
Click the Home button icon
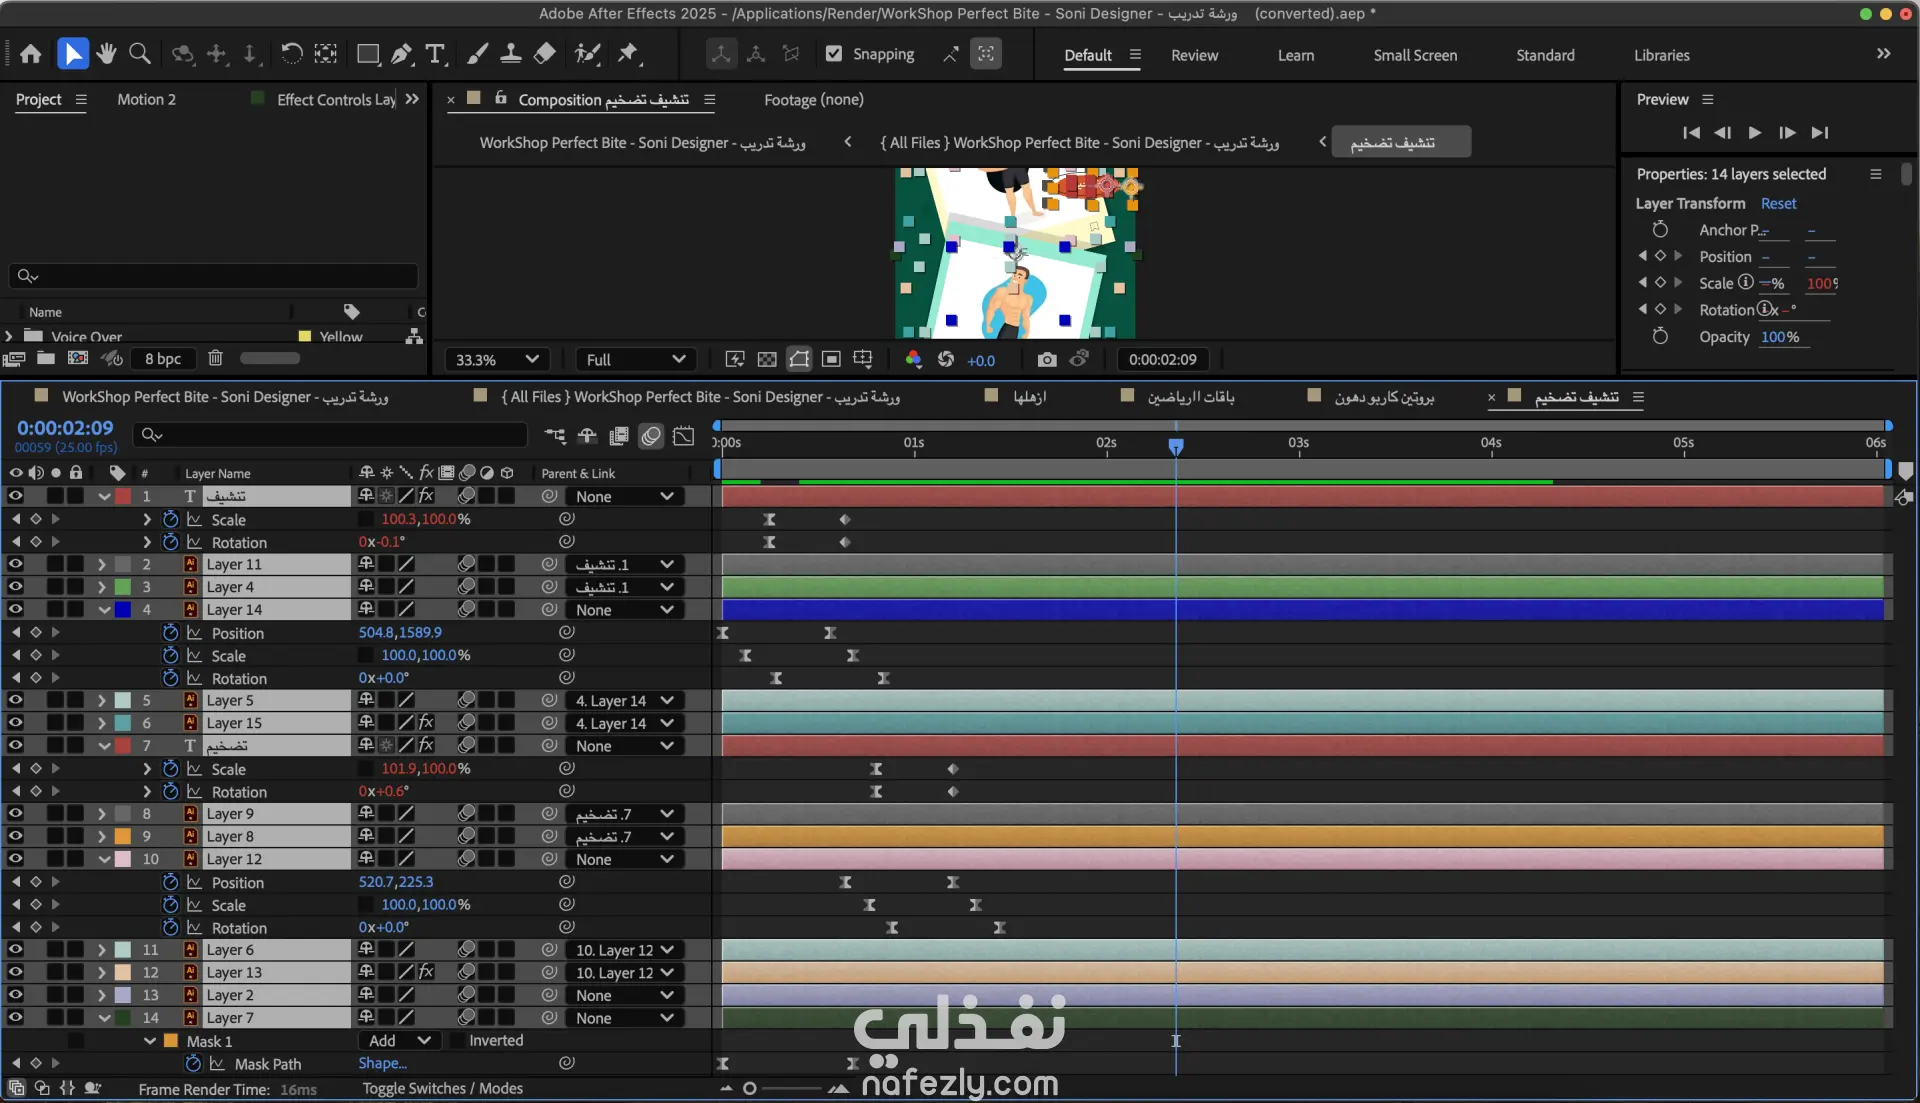coord(31,54)
